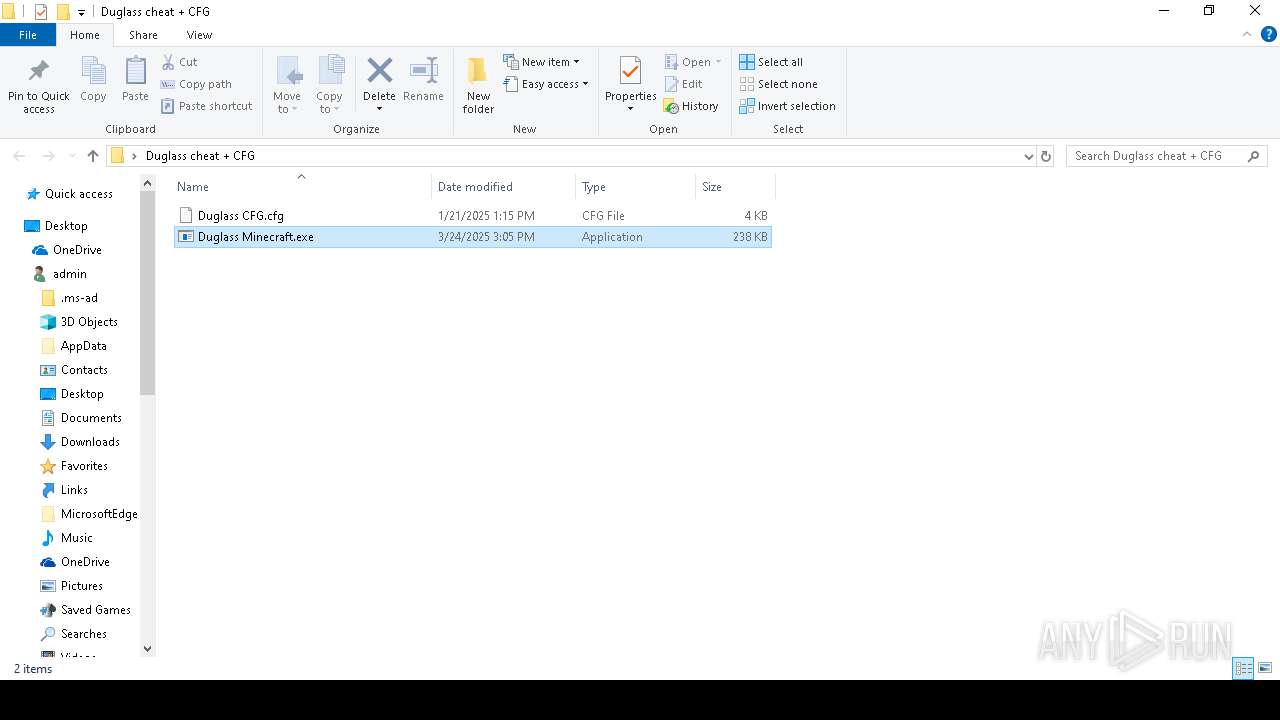Pin to Quick access in the ribbon
Image resolution: width=1280 pixels, height=720 pixels.
point(39,86)
